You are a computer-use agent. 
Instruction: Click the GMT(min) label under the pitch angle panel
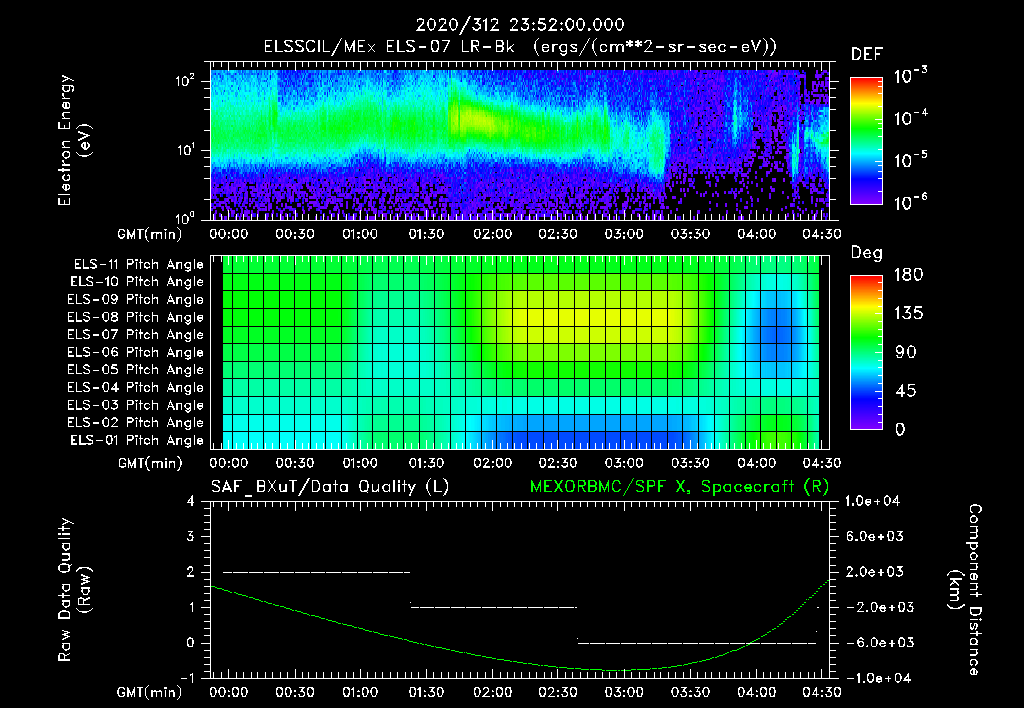click(149, 464)
